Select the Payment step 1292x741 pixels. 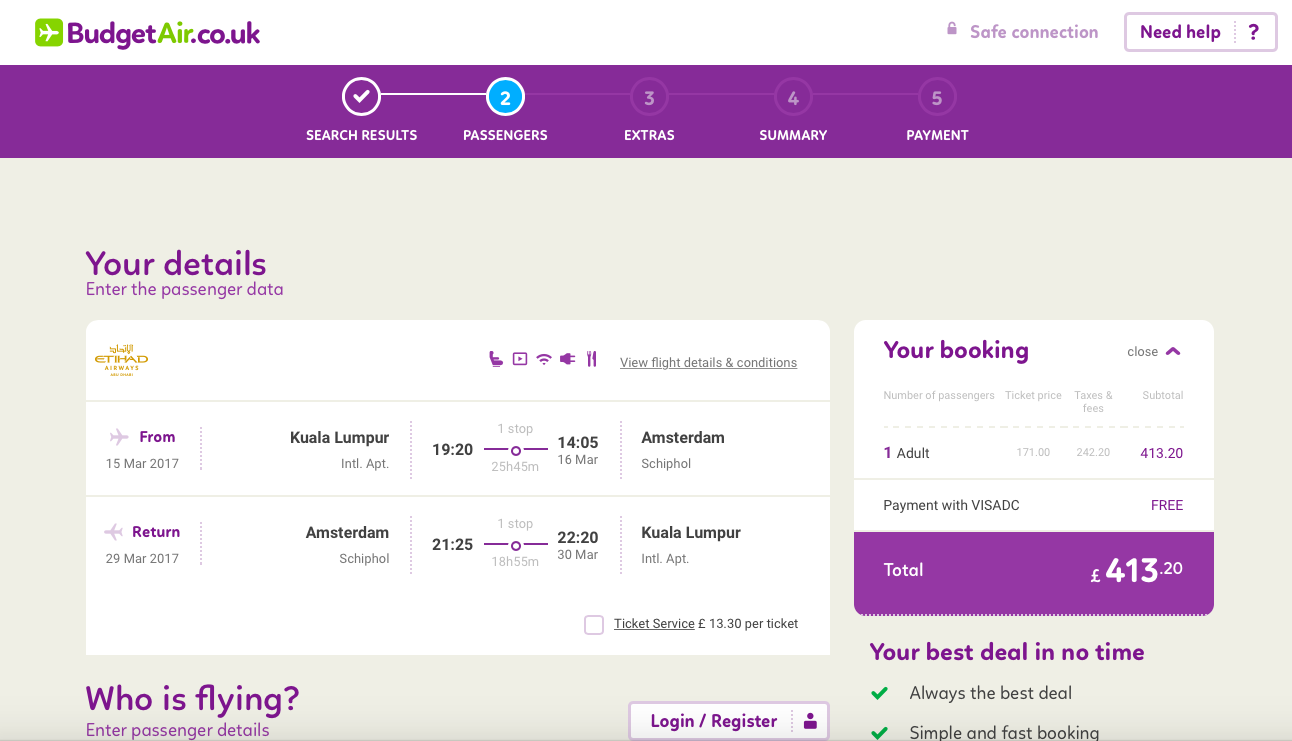937,97
